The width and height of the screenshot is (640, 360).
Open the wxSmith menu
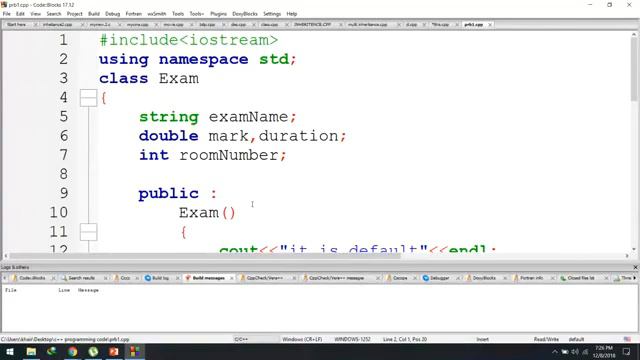[x=157, y=14]
